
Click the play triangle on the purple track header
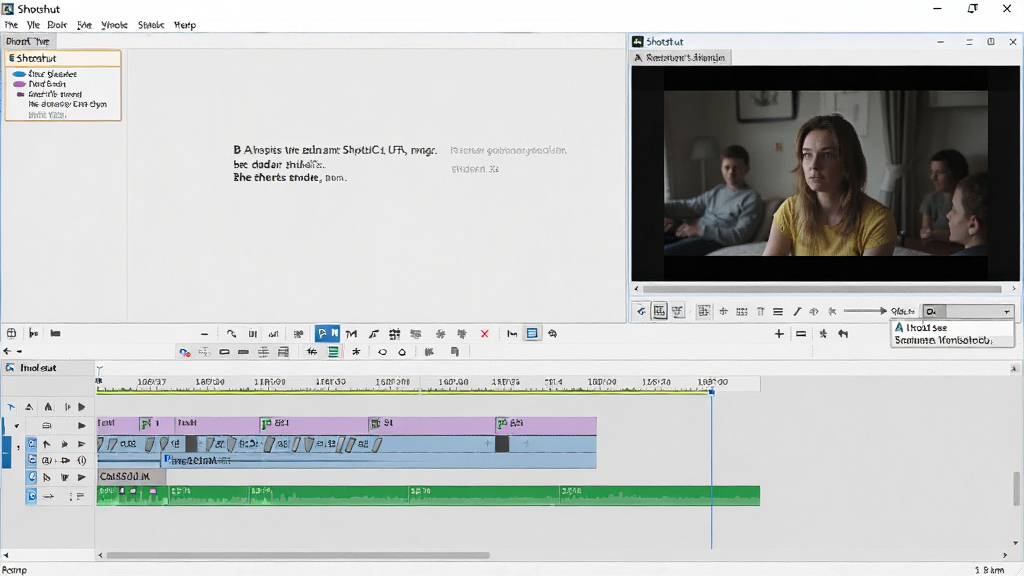pyautogui.click(x=82, y=426)
